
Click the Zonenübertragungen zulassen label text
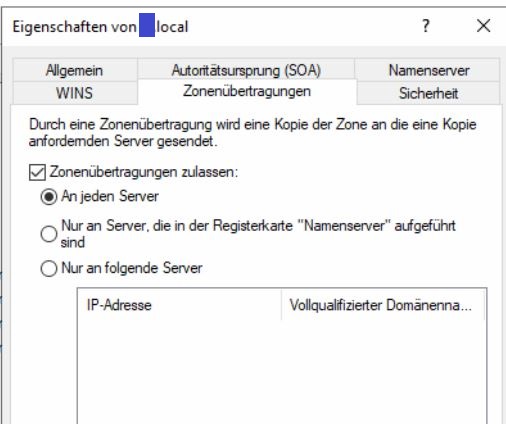click(x=144, y=172)
